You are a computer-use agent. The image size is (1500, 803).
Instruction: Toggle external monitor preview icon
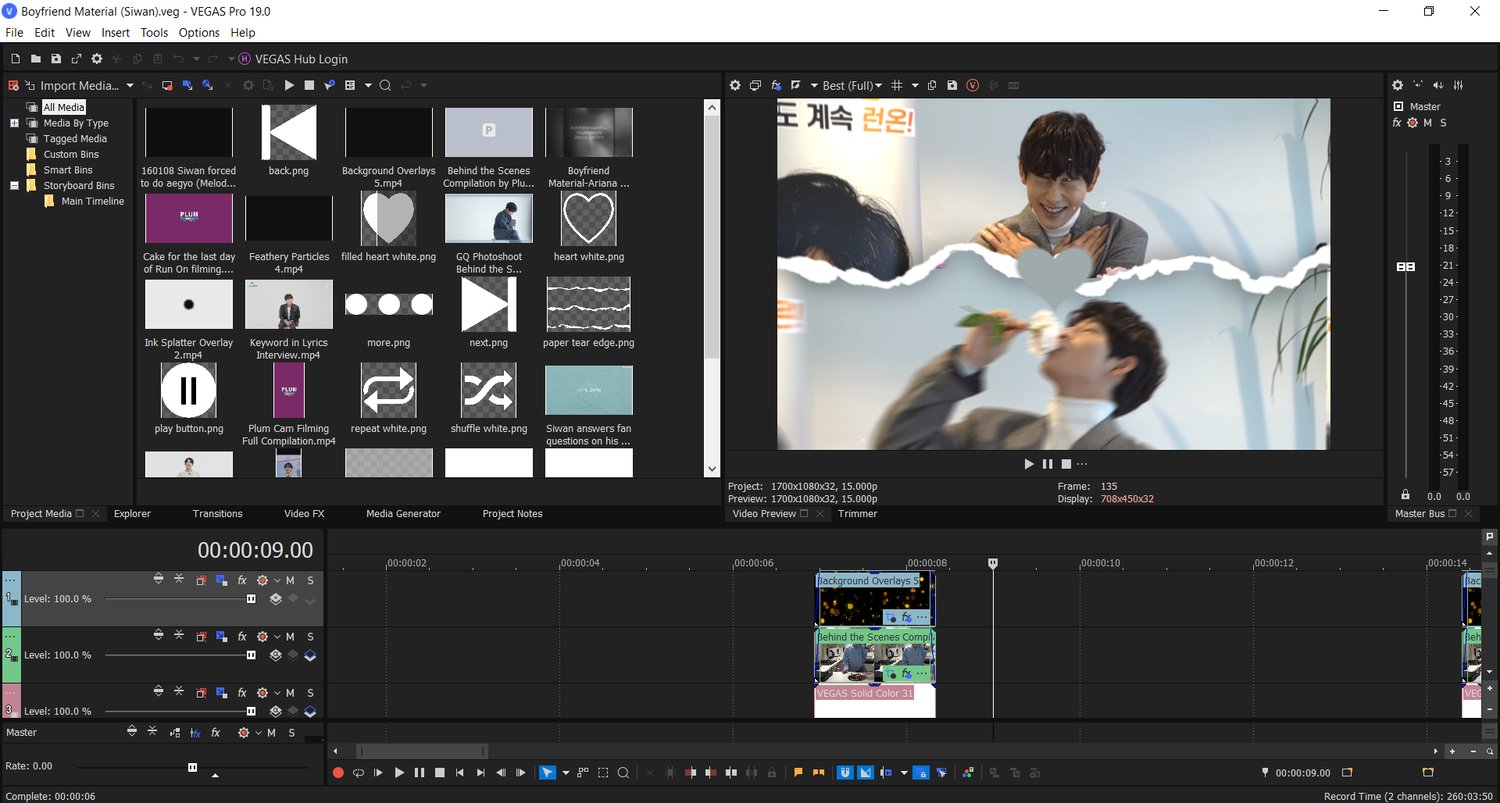(756, 85)
